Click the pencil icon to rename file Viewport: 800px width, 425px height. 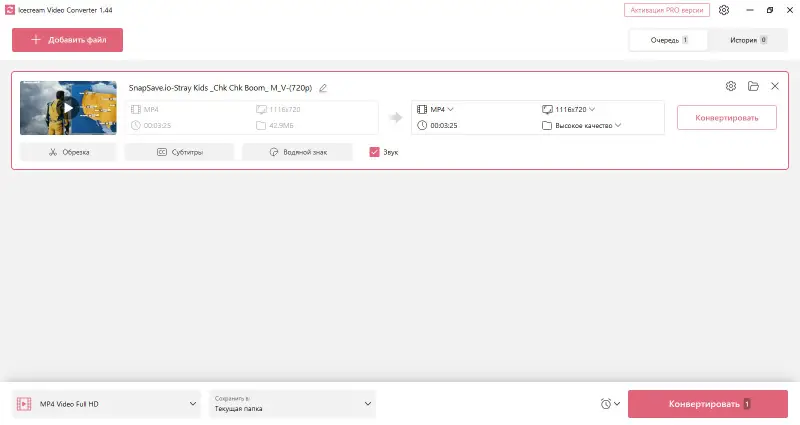point(322,88)
